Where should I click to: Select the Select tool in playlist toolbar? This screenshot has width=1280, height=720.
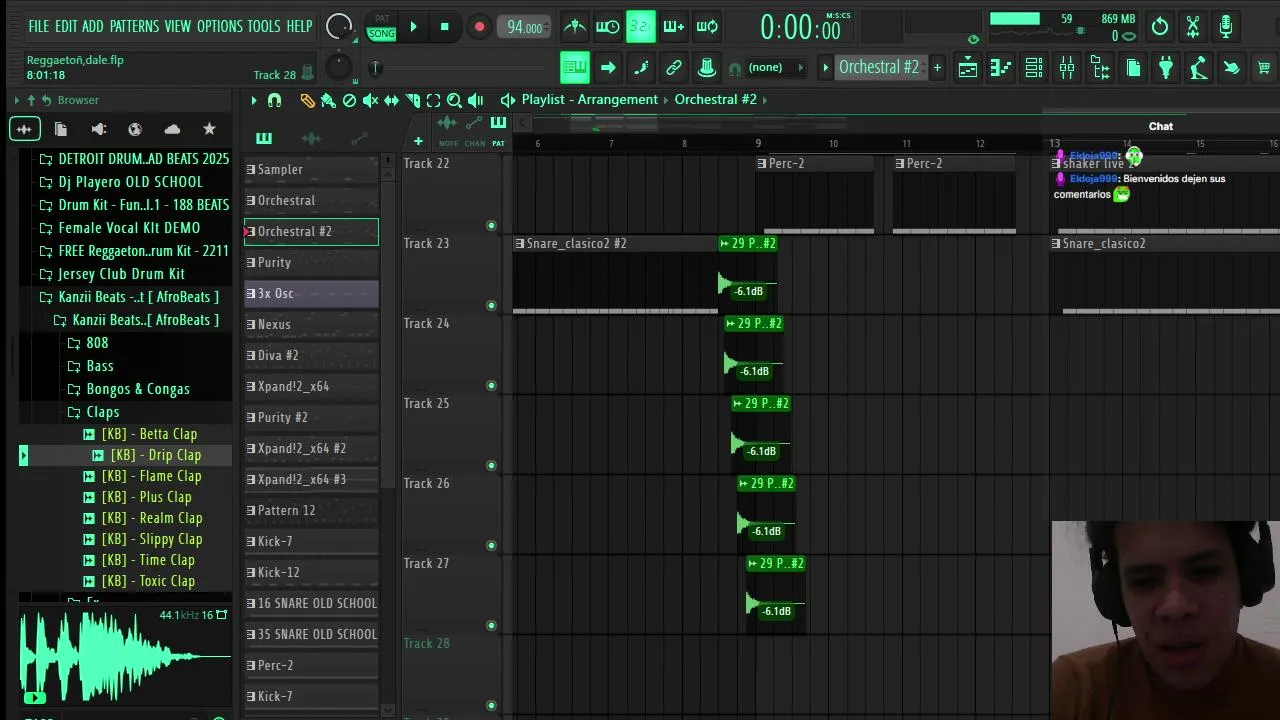pyautogui.click(x=433, y=100)
